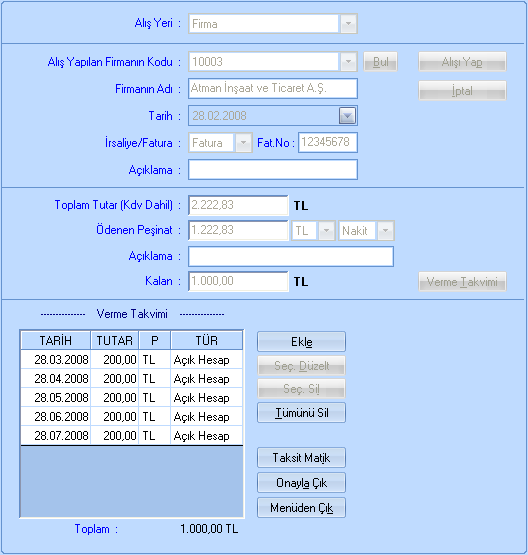Click the Bul button

(380, 62)
